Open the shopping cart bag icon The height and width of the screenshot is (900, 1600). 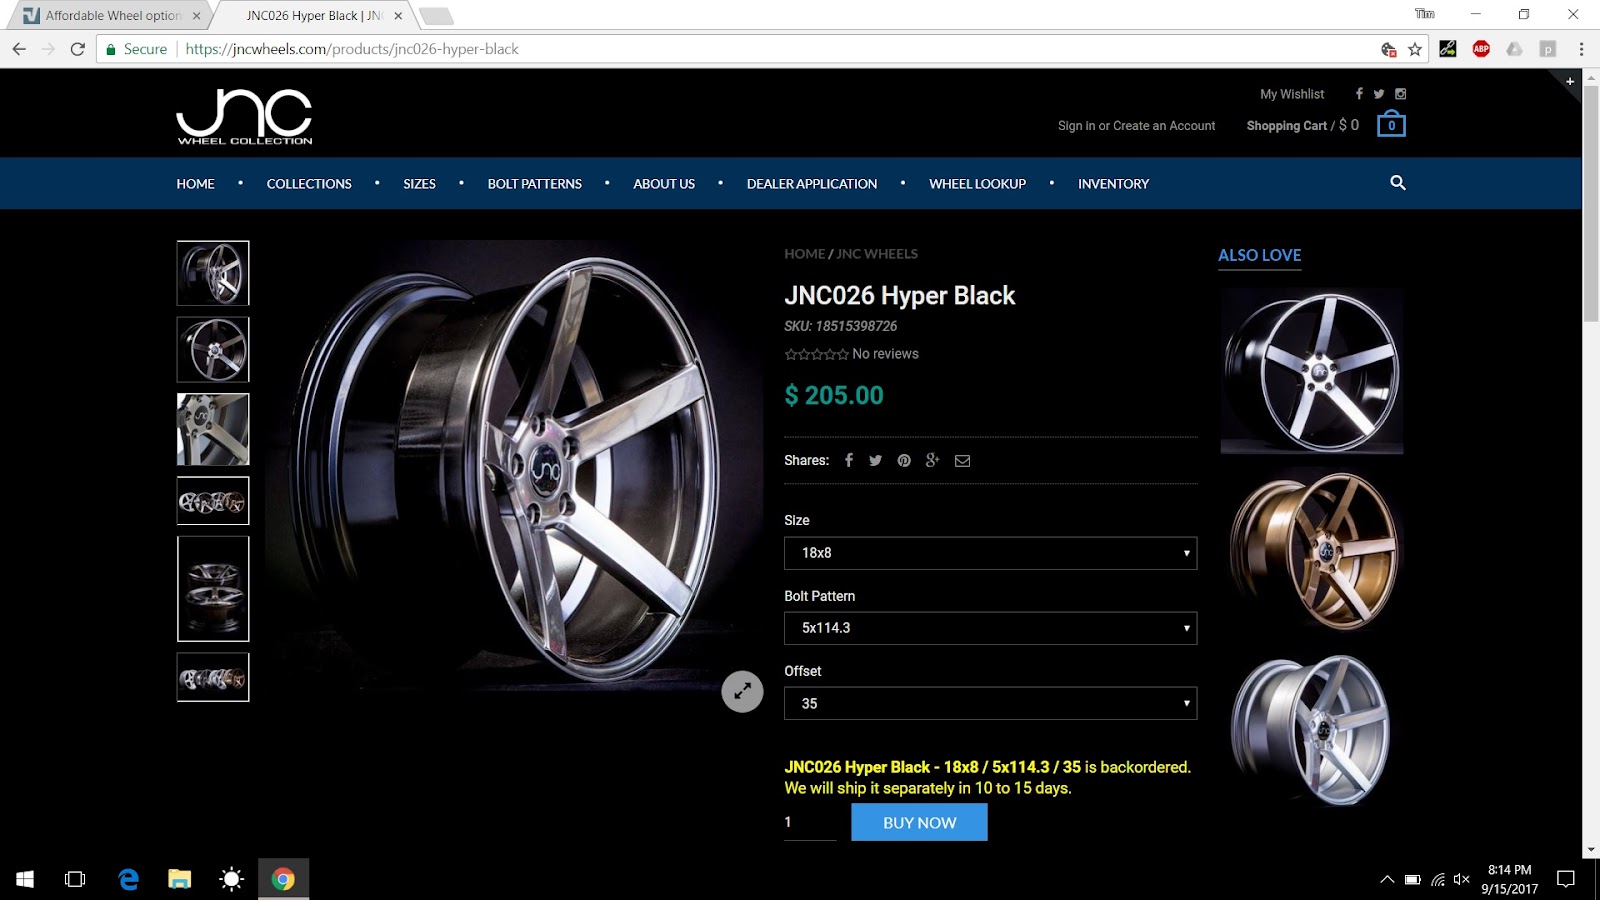1391,124
